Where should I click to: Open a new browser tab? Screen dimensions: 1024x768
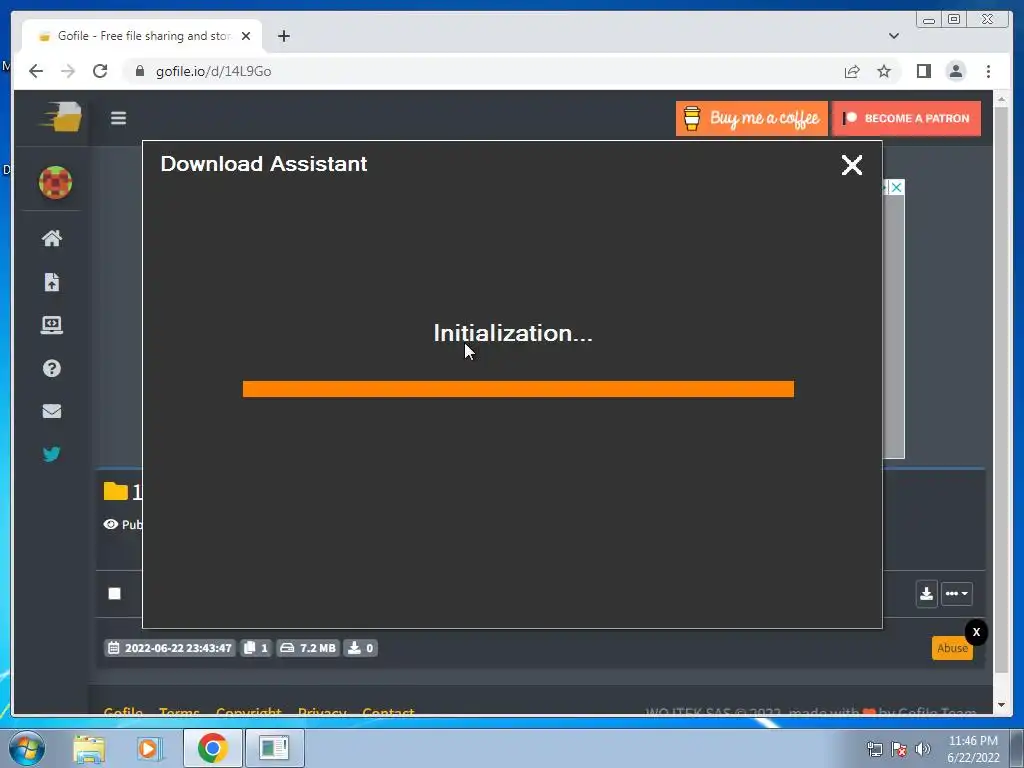[x=283, y=36]
